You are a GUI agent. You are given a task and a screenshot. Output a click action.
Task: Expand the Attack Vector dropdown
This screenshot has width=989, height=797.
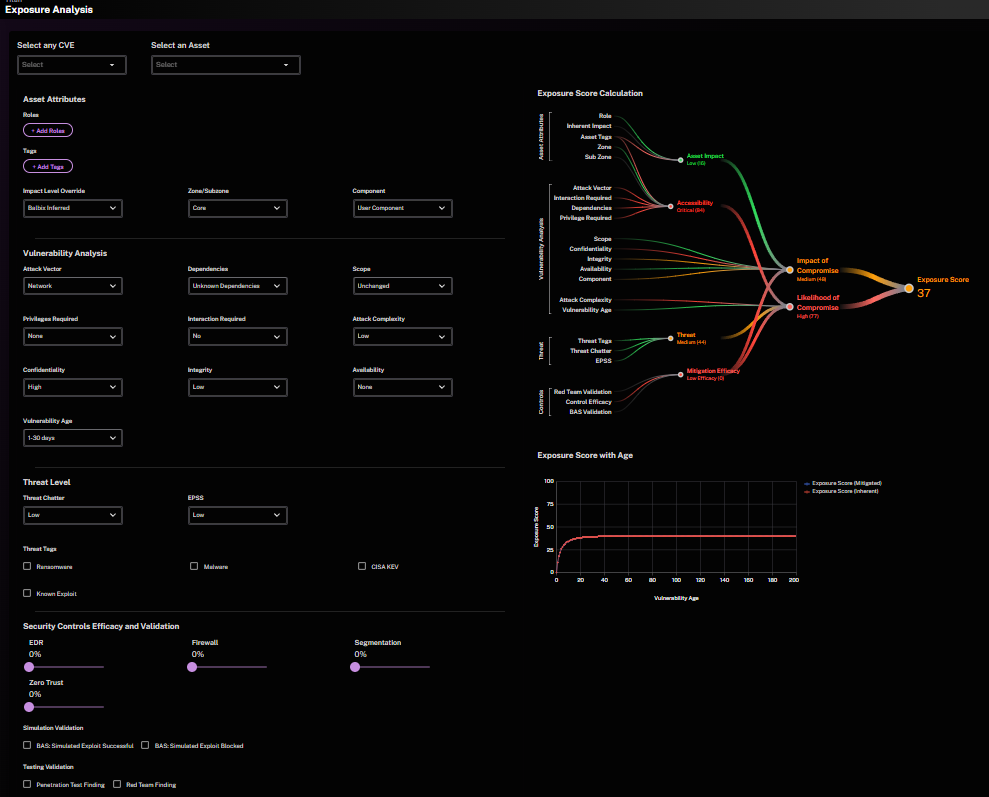[73, 286]
